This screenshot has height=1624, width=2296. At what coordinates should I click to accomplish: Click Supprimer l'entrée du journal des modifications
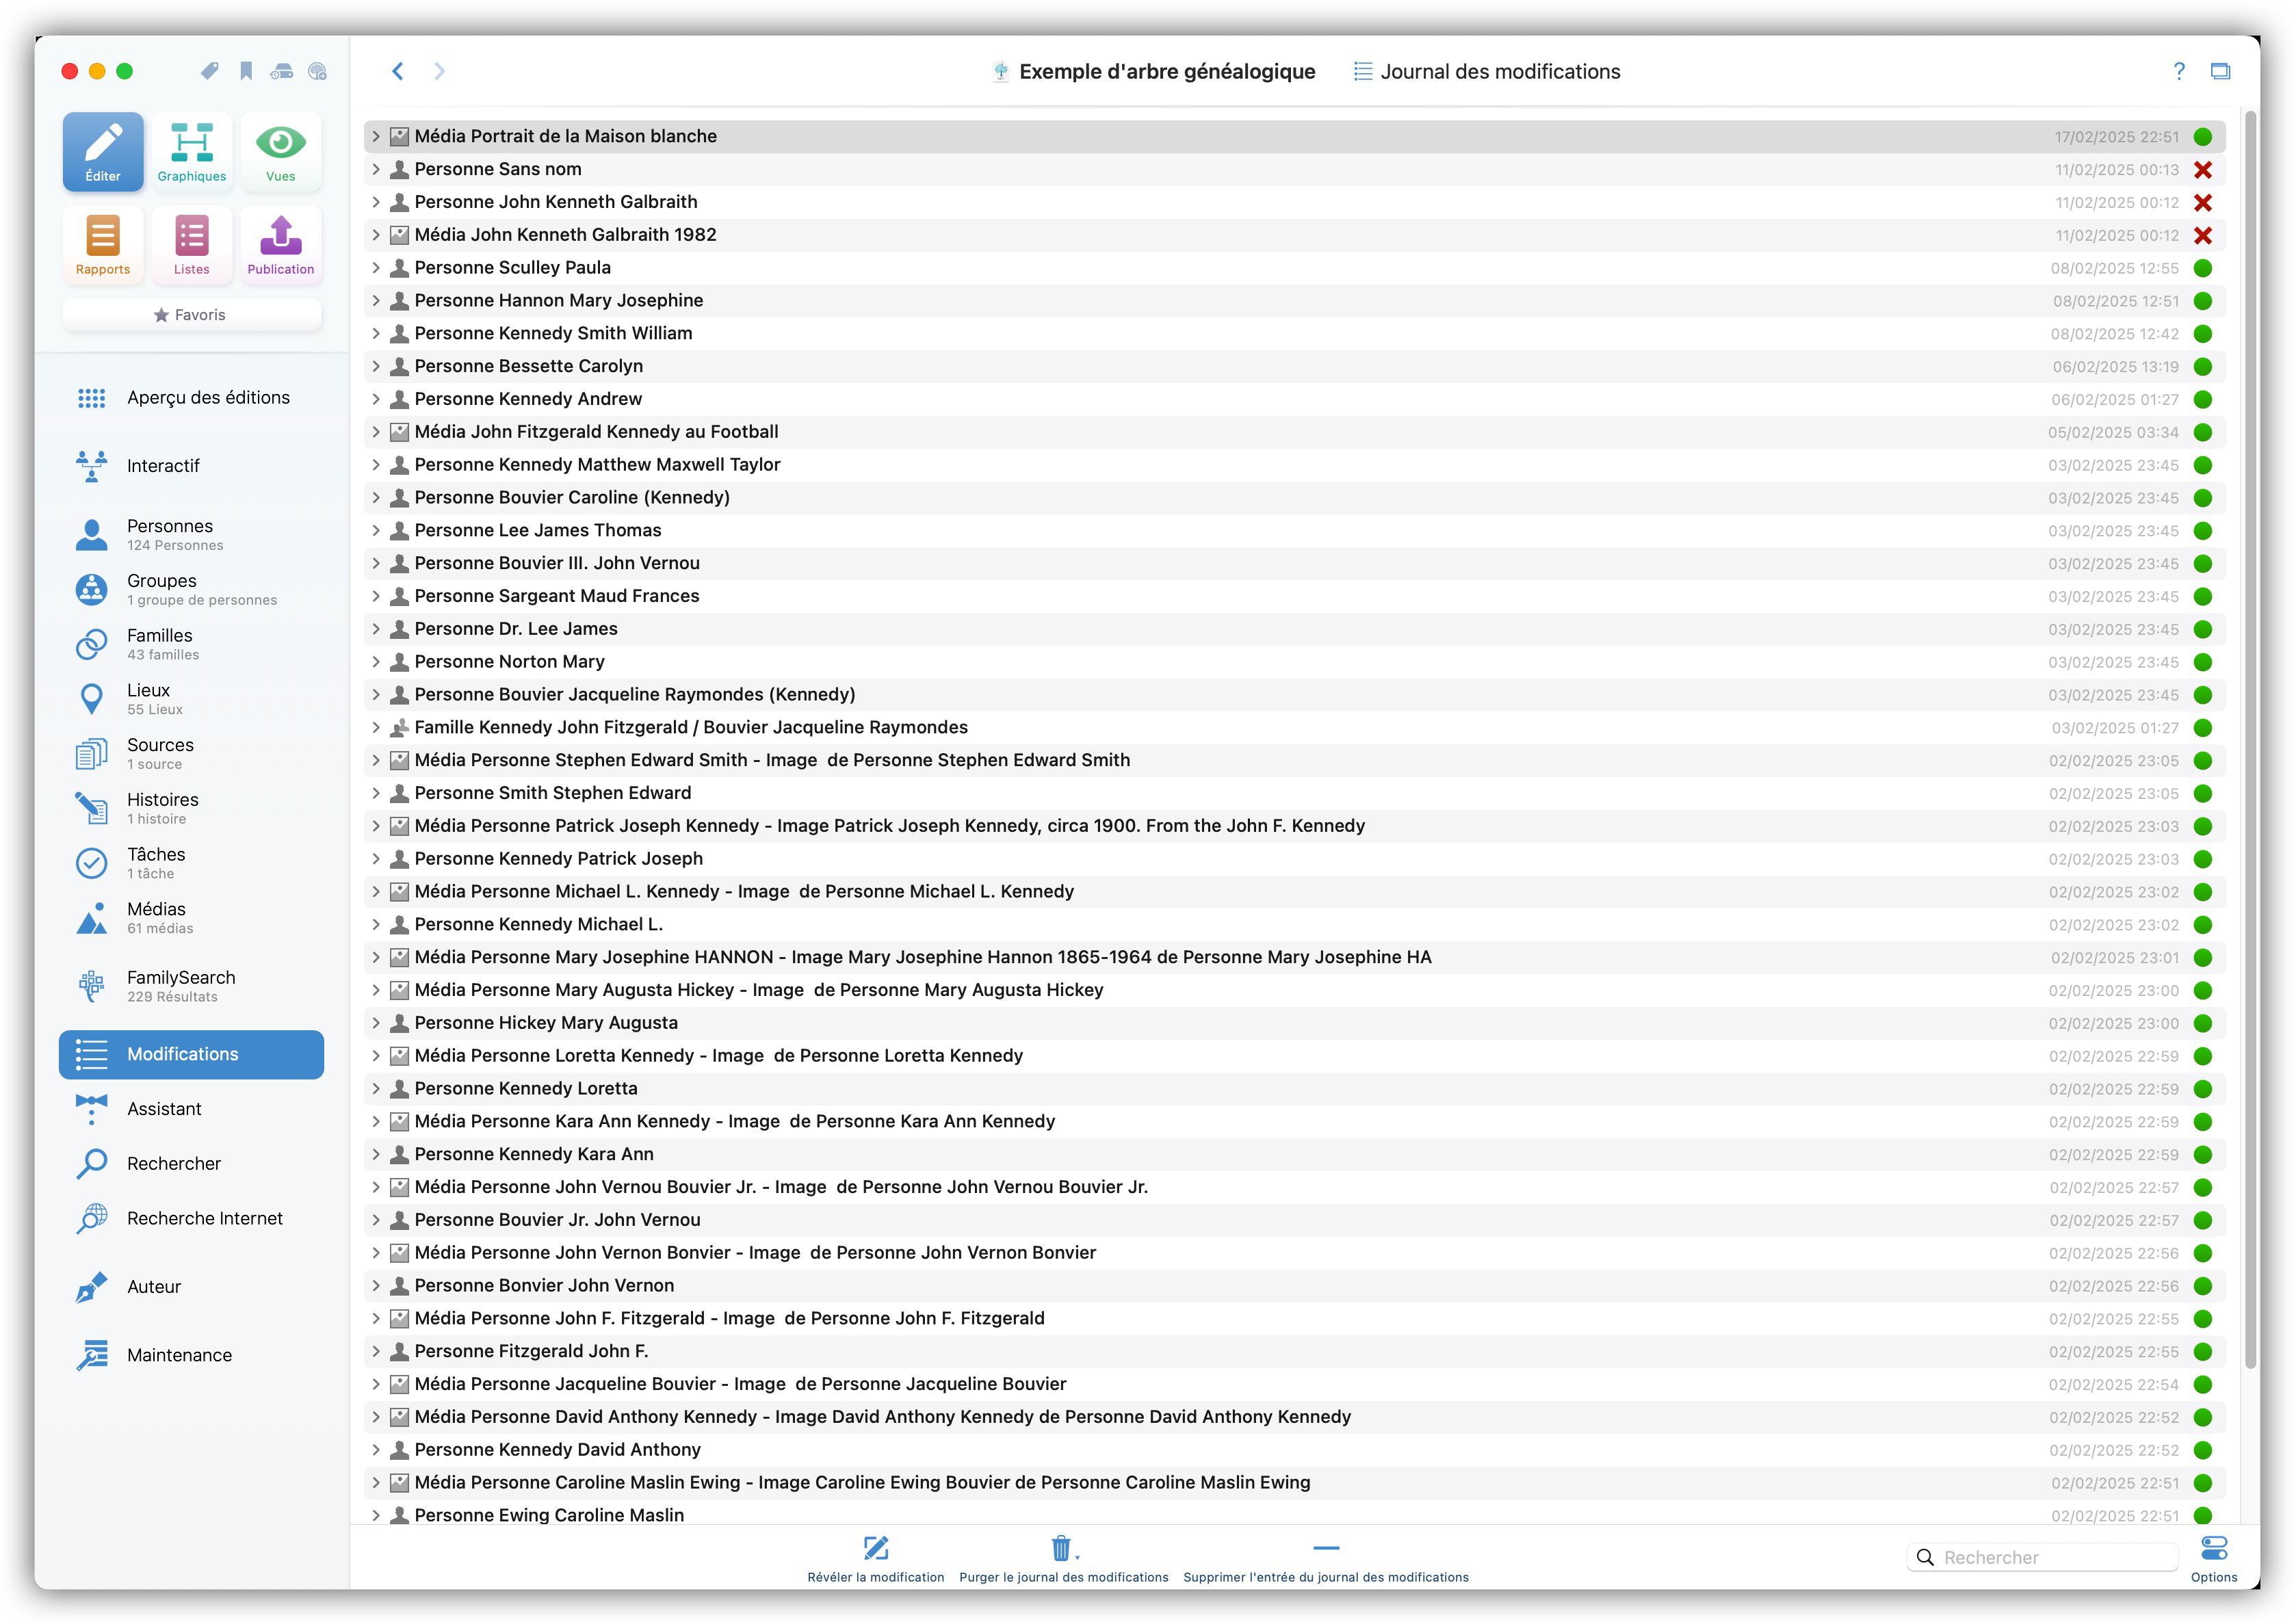tap(1326, 1559)
